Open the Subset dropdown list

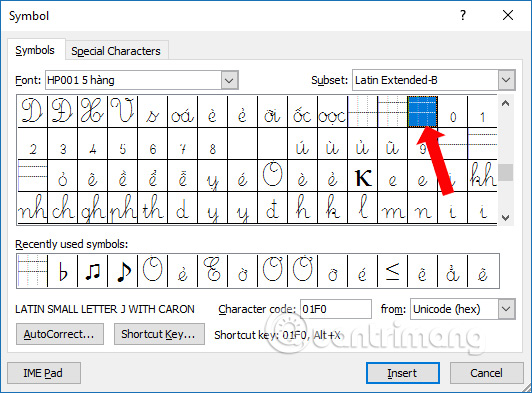[506, 80]
